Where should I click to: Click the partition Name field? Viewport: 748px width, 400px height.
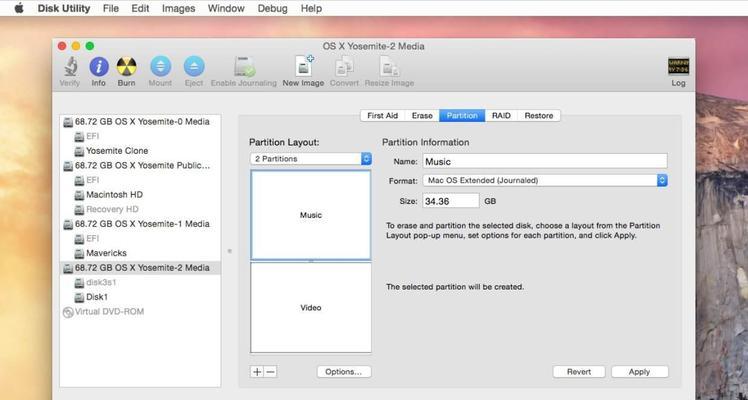[x=545, y=161]
